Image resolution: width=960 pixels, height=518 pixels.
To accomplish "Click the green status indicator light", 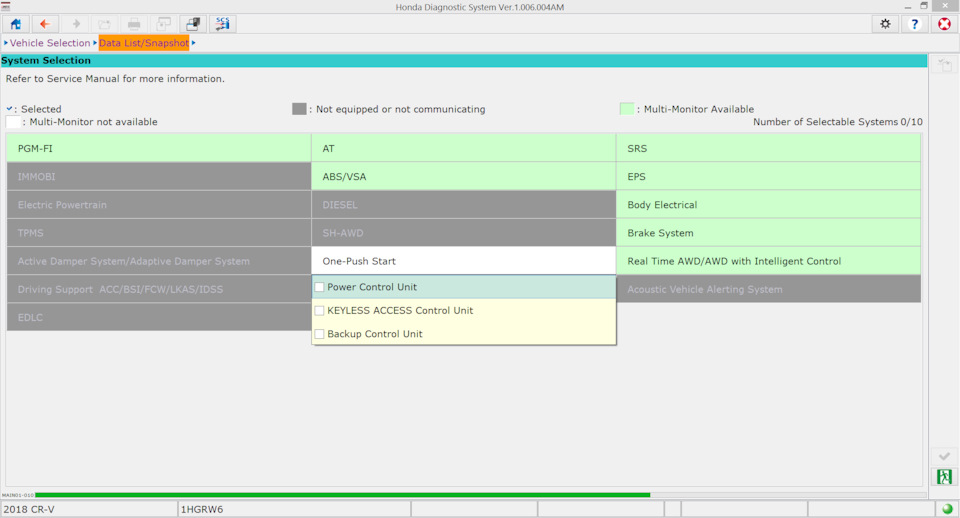I will point(947,509).
